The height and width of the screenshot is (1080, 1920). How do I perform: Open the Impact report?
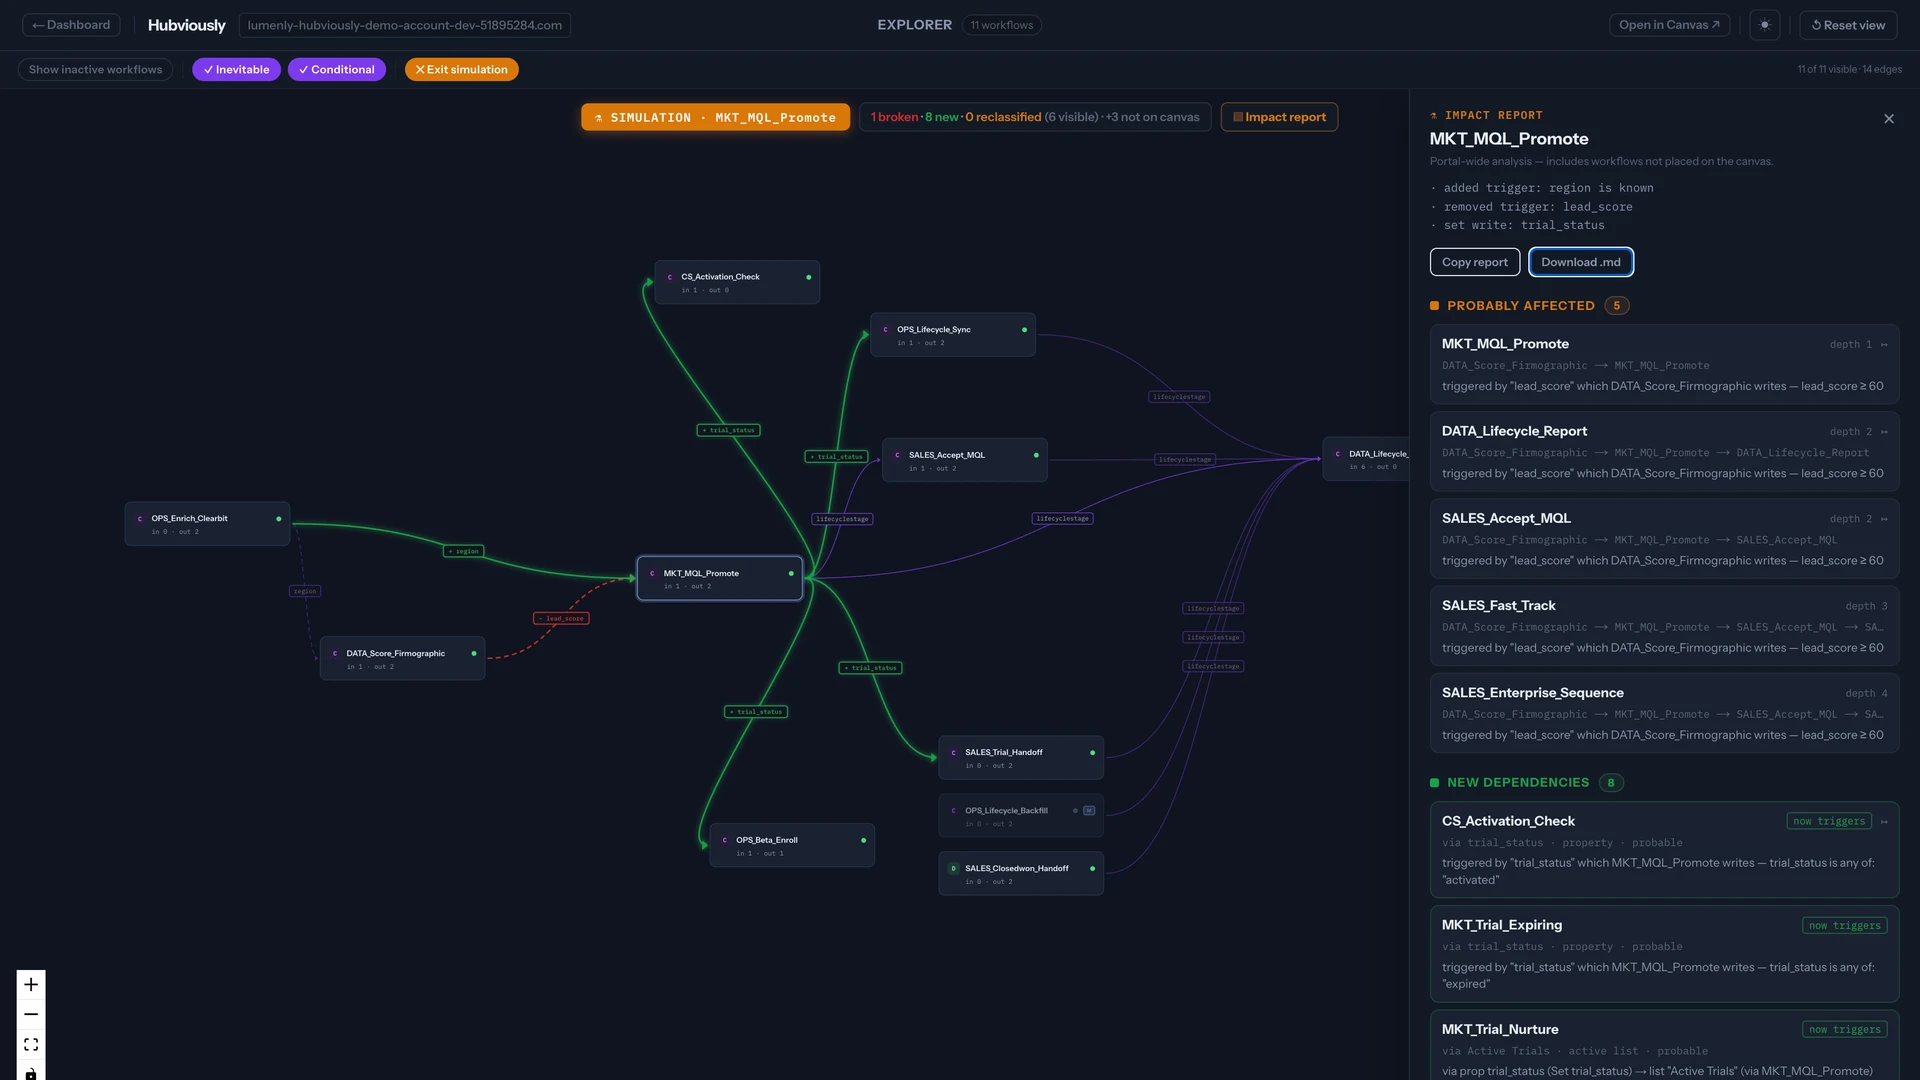[1279, 117]
